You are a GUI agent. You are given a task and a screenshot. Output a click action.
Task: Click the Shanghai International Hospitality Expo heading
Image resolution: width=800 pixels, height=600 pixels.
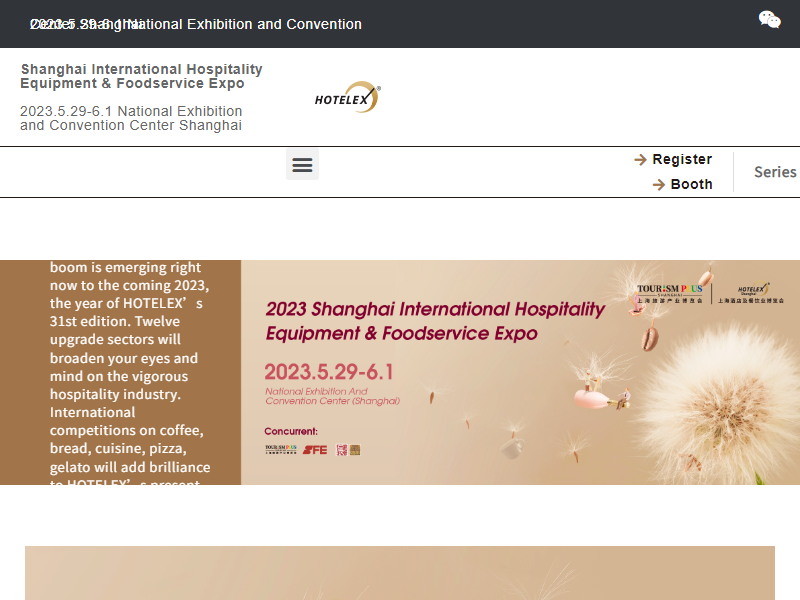[x=141, y=77]
